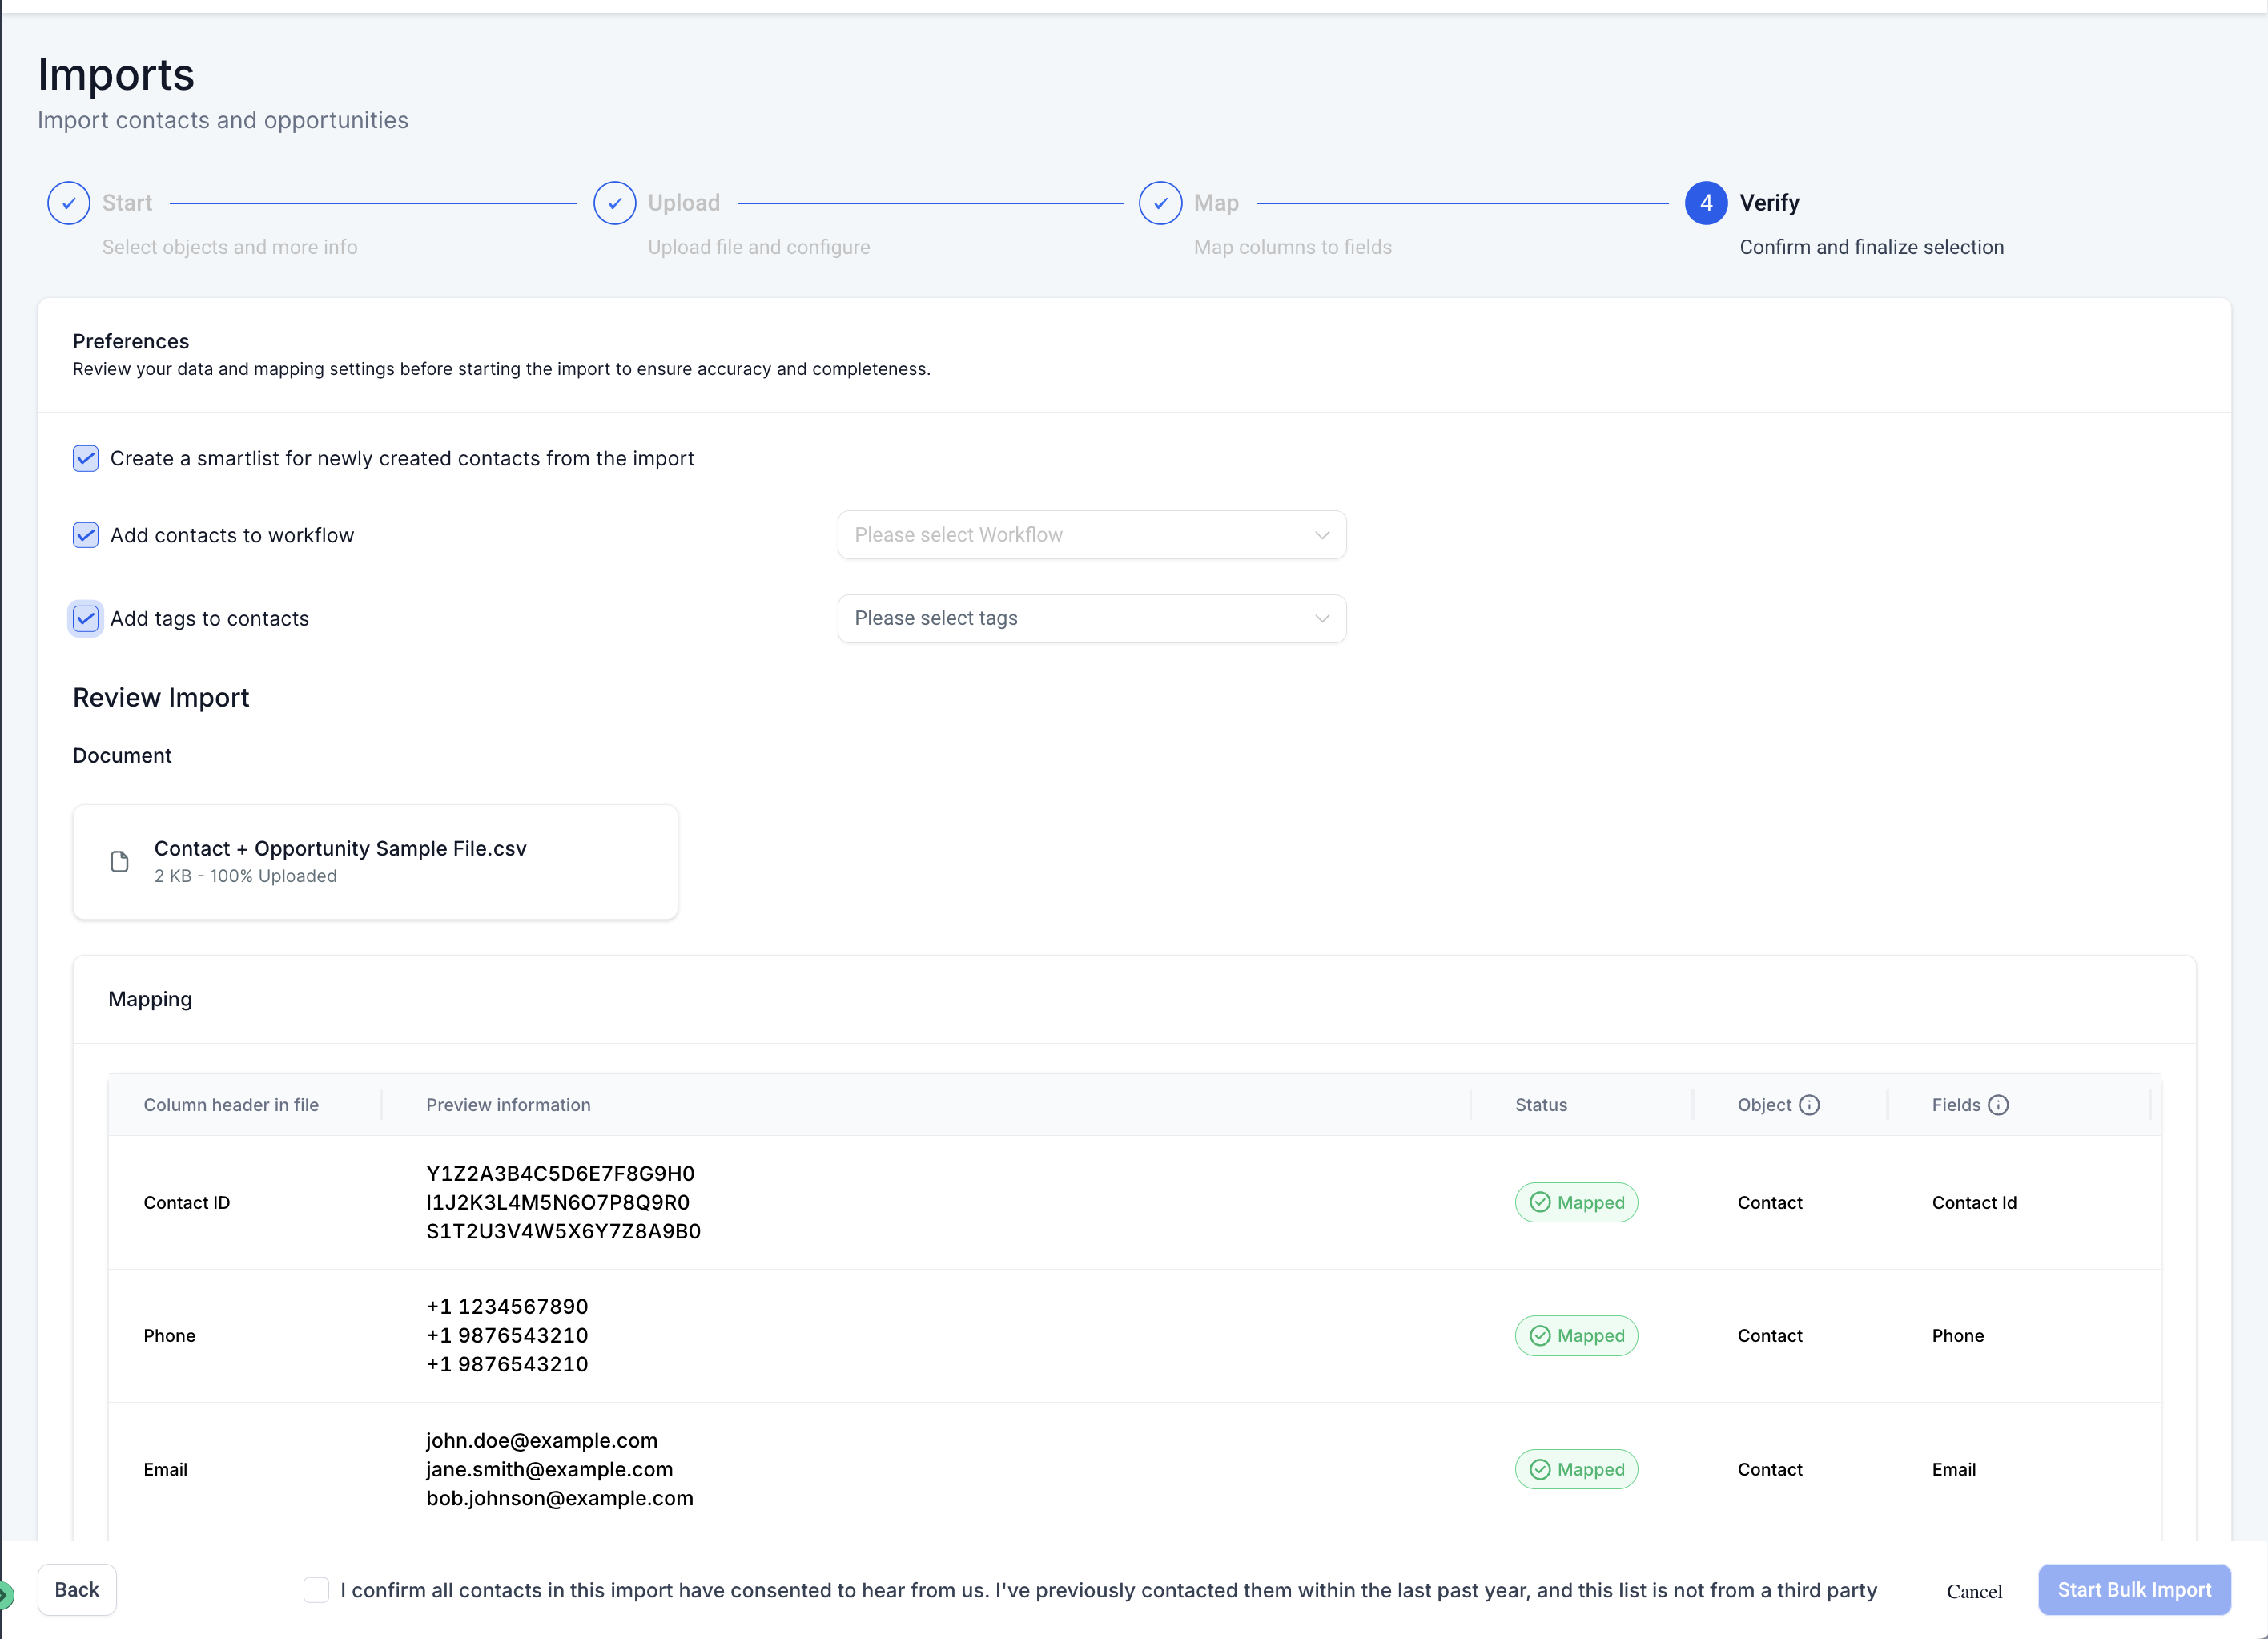The image size is (2268, 1639).
Task: Disable Add contacts to workflow option
Action: coord(85,535)
